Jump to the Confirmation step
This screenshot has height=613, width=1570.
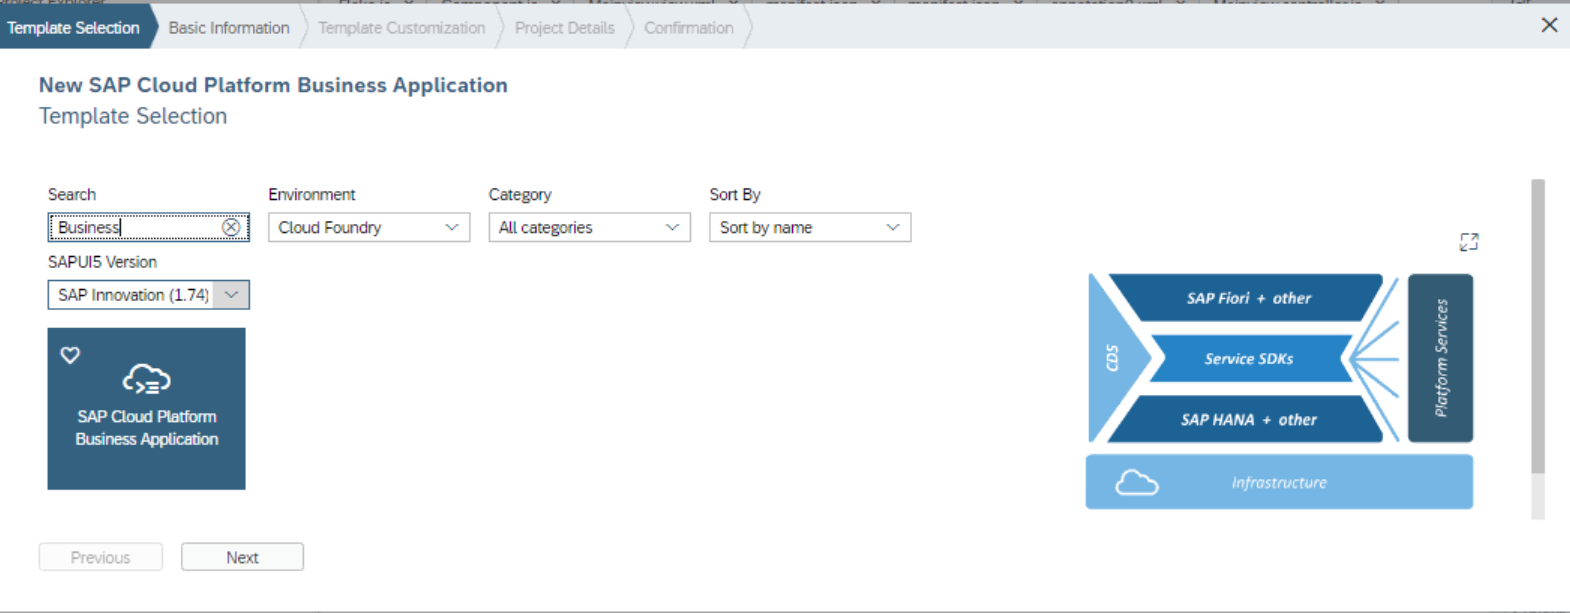tap(688, 28)
